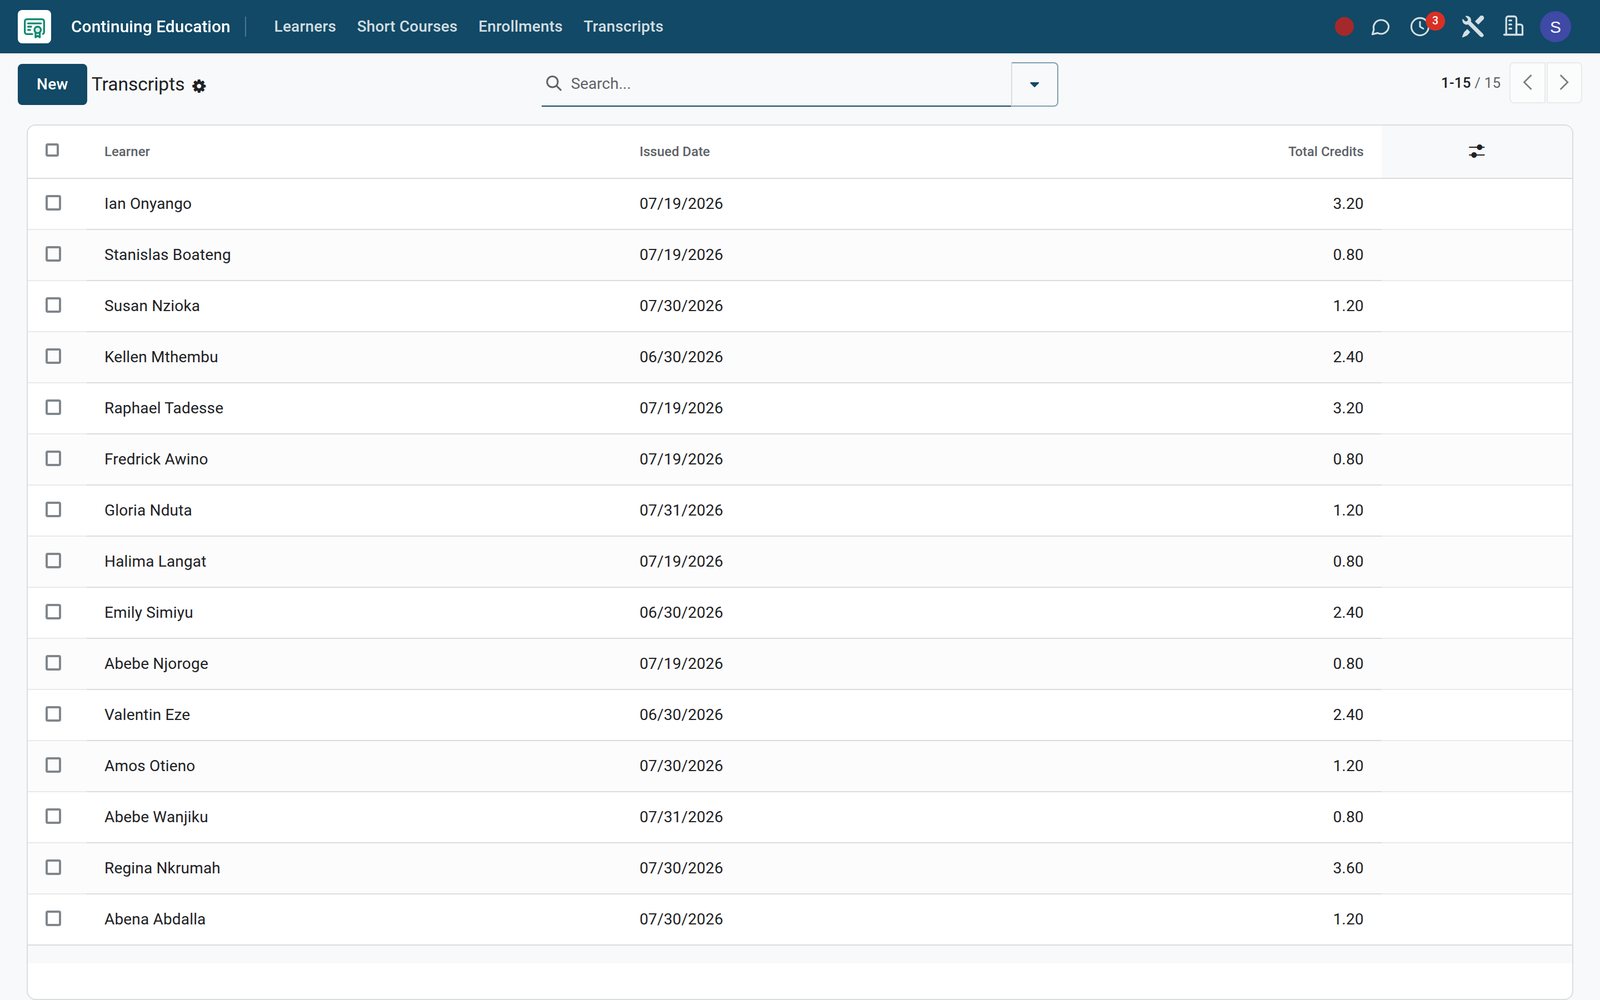Image resolution: width=1600 pixels, height=1000 pixels.
Task: Tick the checkbox for Abena Abdalla
Action: 53,918
